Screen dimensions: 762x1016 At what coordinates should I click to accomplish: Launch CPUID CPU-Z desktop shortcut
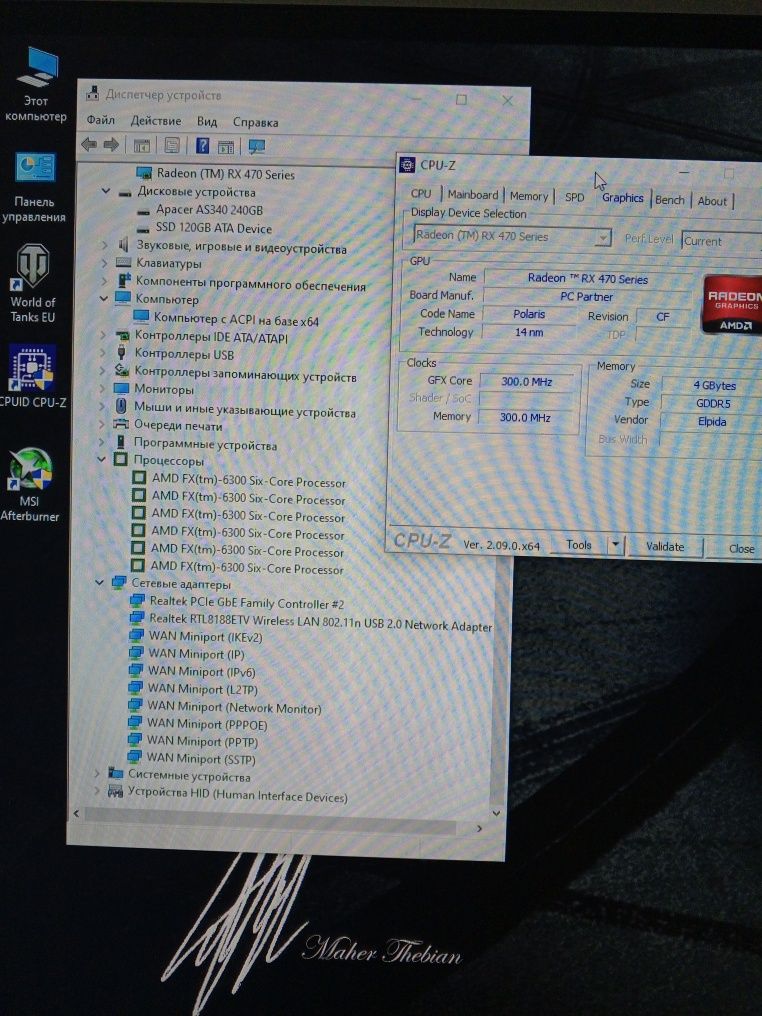click(32, 377)
